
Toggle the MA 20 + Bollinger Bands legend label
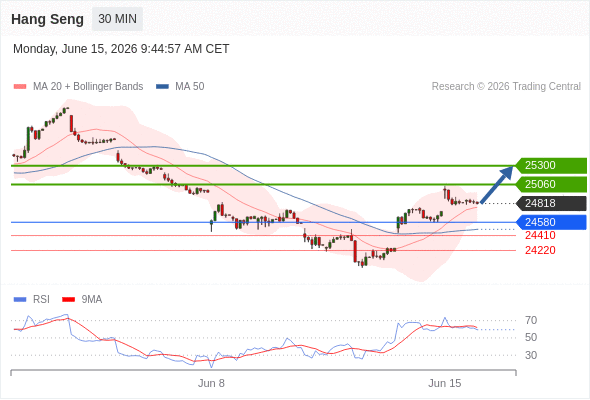[x=88, y=87]
